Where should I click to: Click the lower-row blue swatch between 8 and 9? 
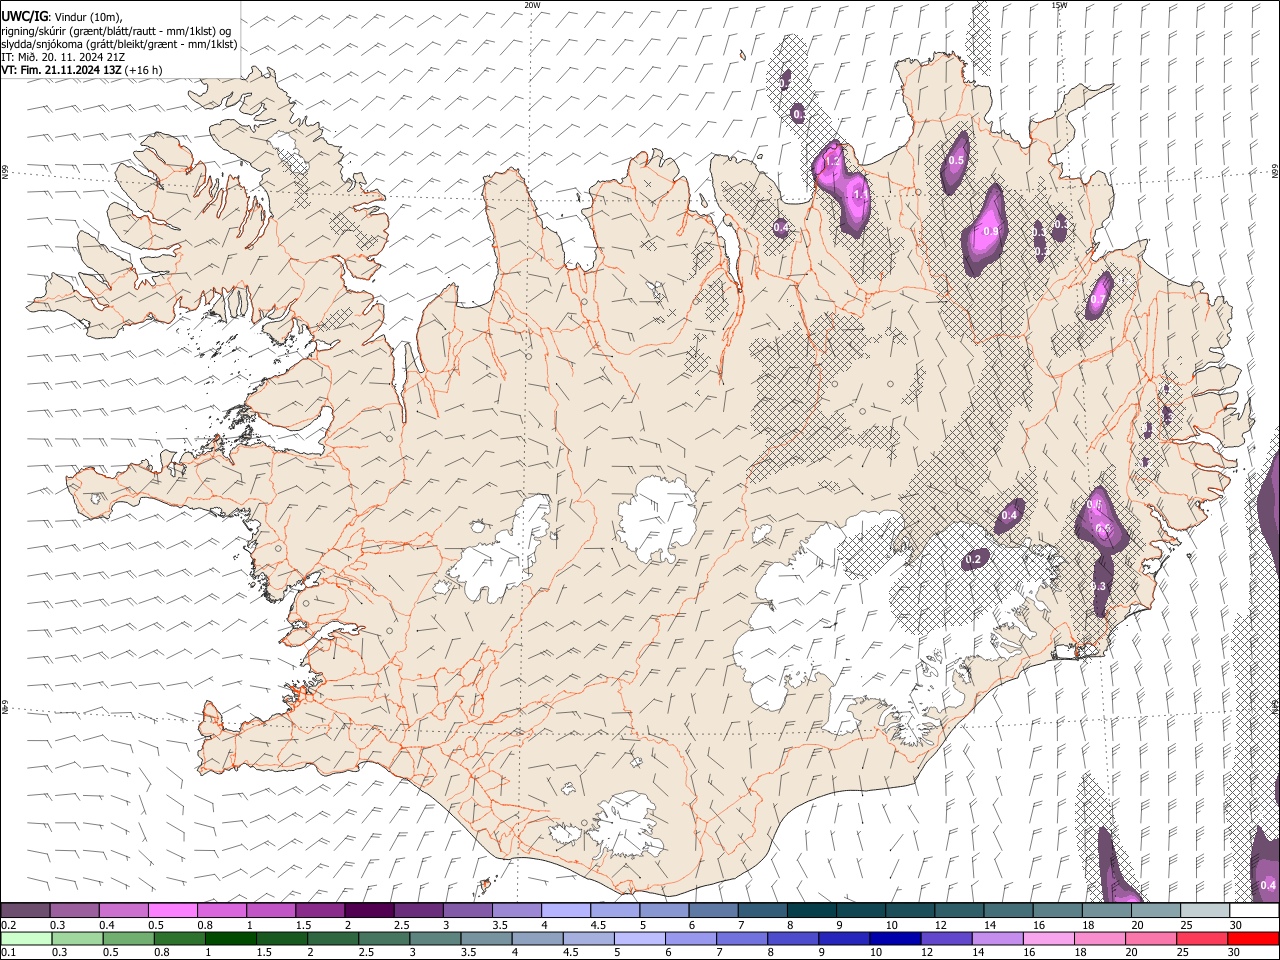pyautogui.click(x=794, y=938)
